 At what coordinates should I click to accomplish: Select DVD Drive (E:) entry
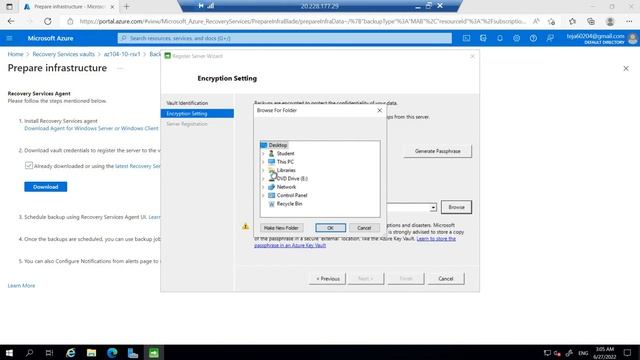292,178
